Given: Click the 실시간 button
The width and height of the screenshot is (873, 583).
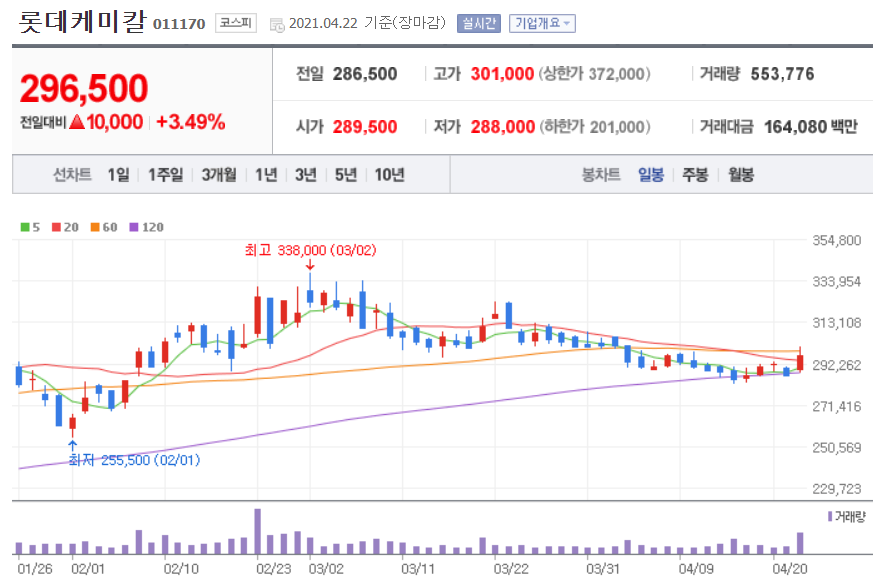Looking at the screenshot, I should click(x=479, y=23).
